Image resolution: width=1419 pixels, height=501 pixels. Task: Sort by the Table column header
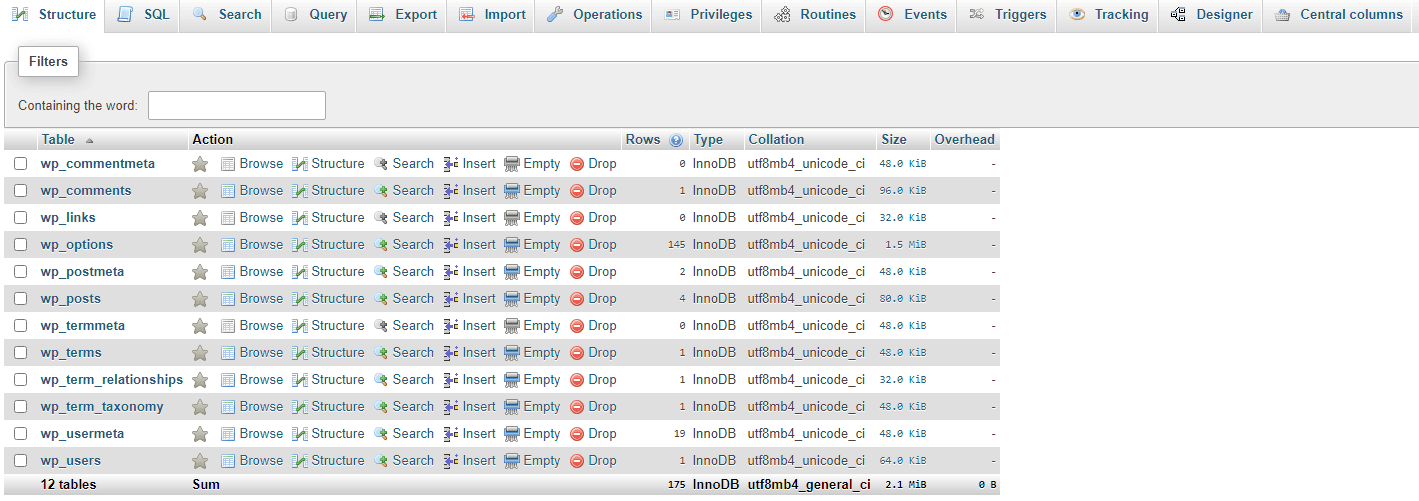58,140
